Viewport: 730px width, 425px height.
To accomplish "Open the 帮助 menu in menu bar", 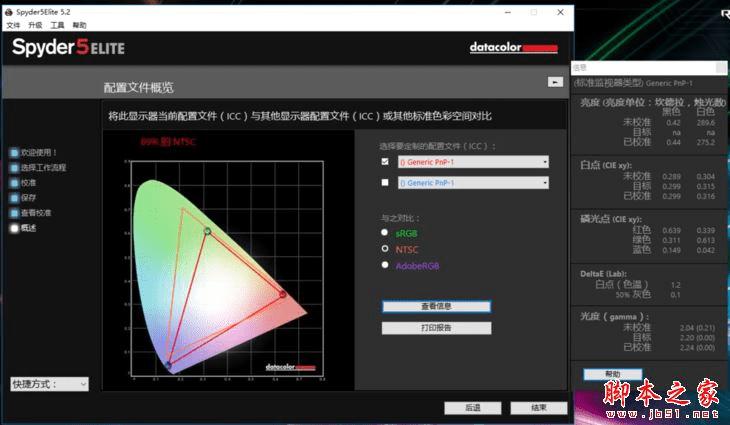I will pos(79,25).
